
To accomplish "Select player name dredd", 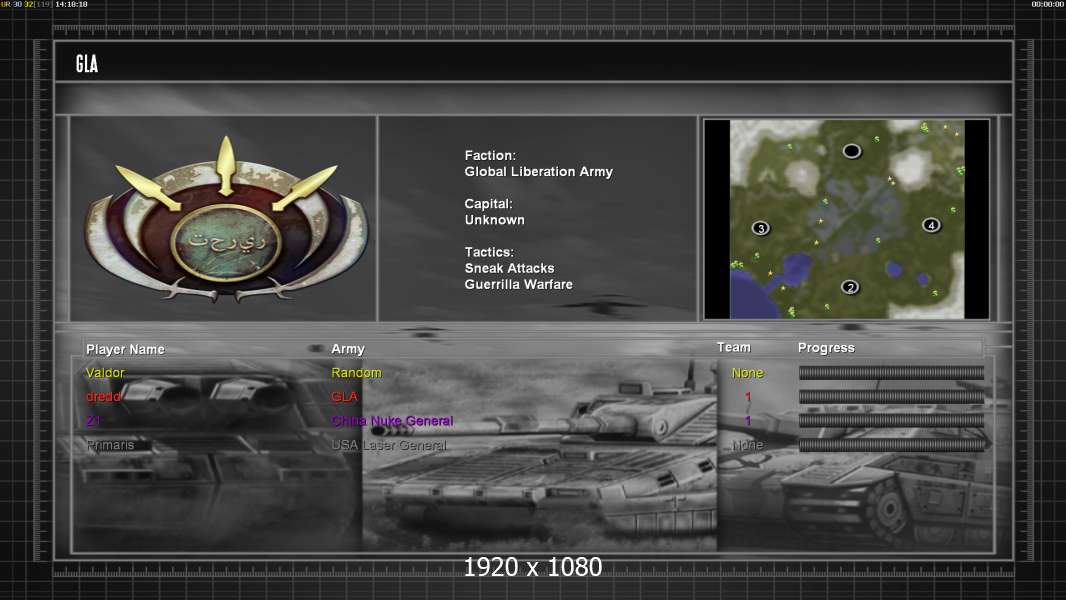I will pos(103,396).
